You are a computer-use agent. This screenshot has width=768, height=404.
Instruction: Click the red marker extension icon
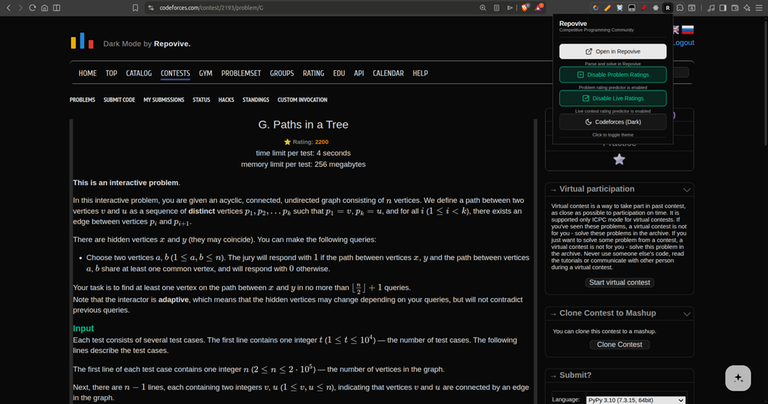(644, 8)
